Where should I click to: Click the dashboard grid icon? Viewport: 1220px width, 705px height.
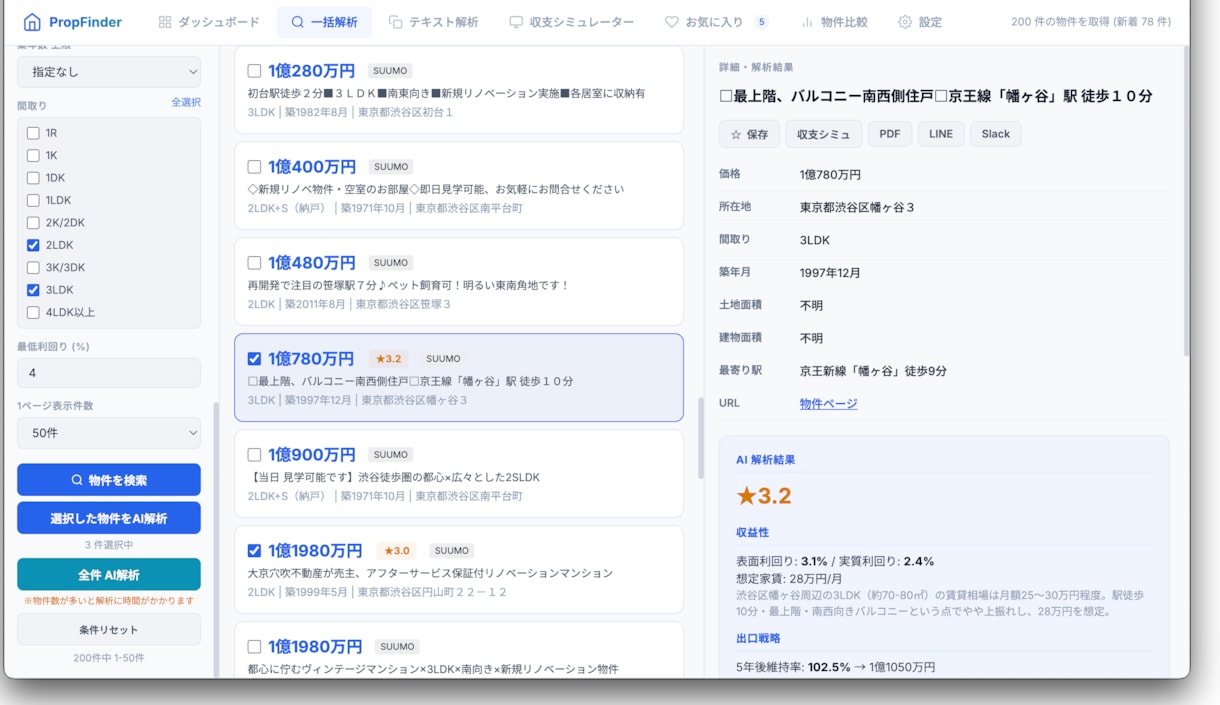(x=165, y=22)
